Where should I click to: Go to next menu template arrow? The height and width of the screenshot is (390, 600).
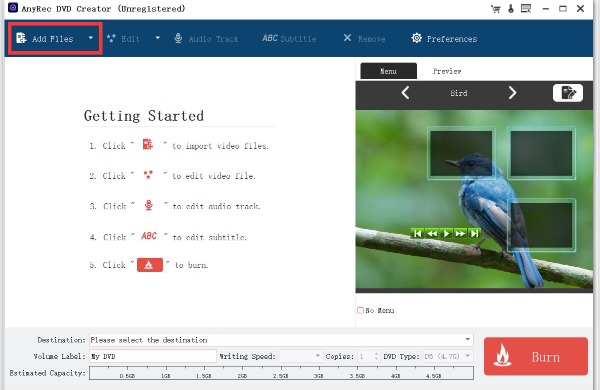tap(512, 93)
